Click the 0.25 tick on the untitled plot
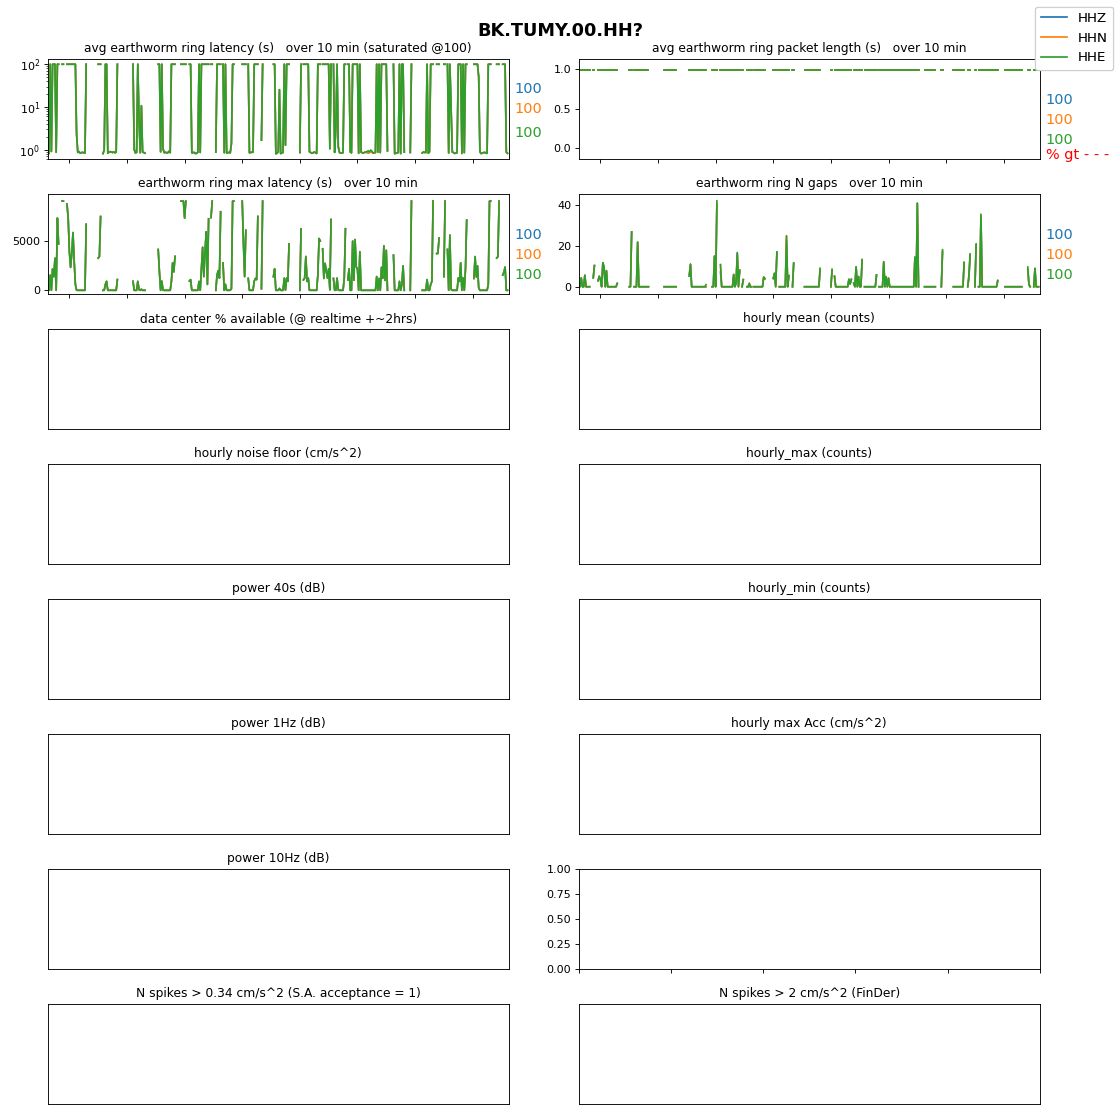Image resolution: width=1120 pixels, height=1120 pixels. [559, 944]
